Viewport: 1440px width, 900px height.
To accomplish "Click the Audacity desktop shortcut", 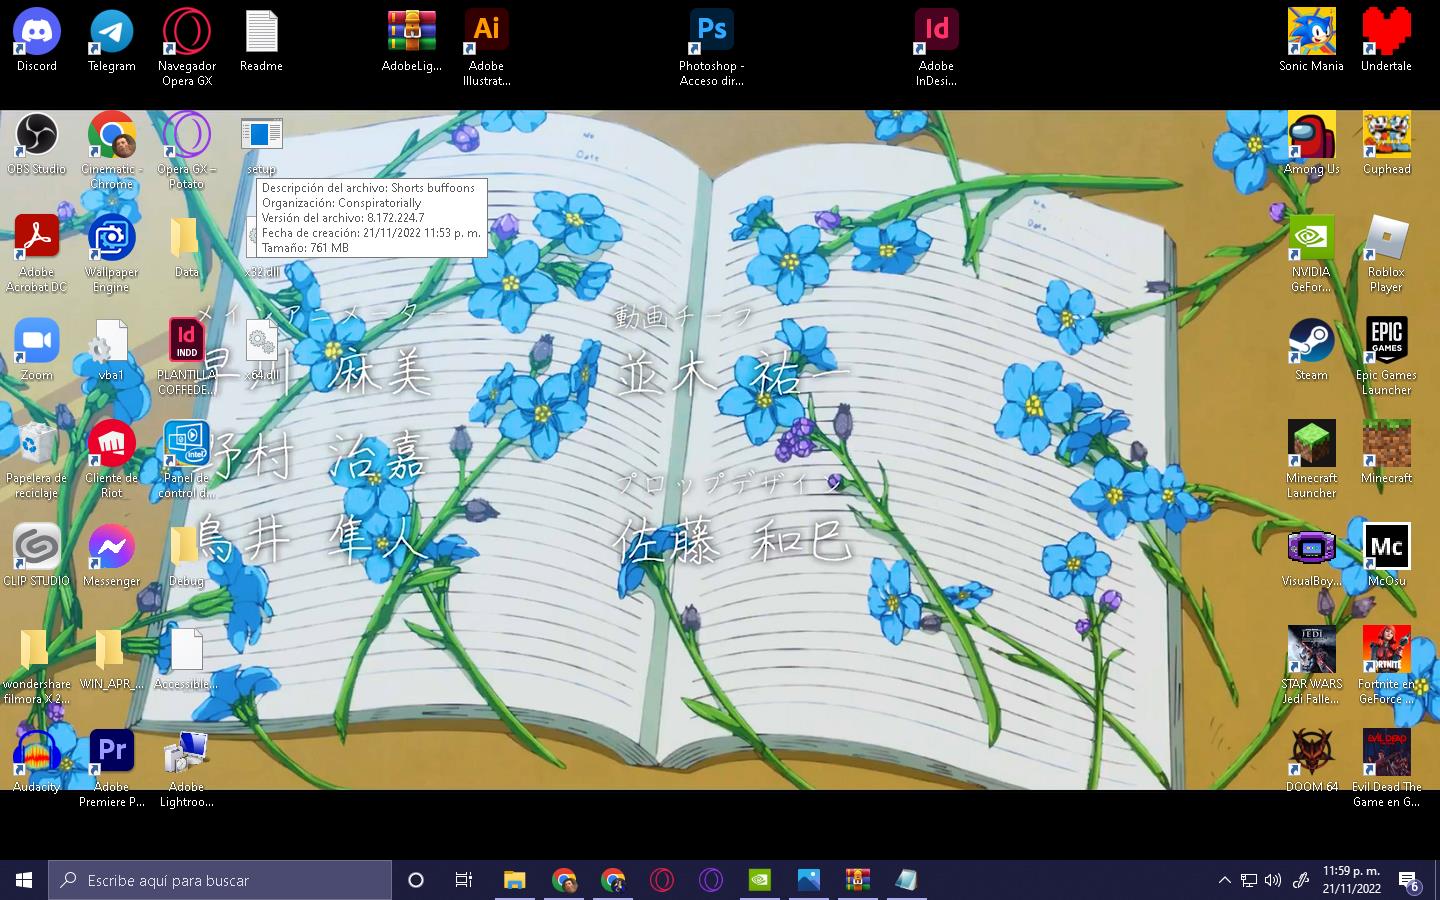I will tap(37, 753).
